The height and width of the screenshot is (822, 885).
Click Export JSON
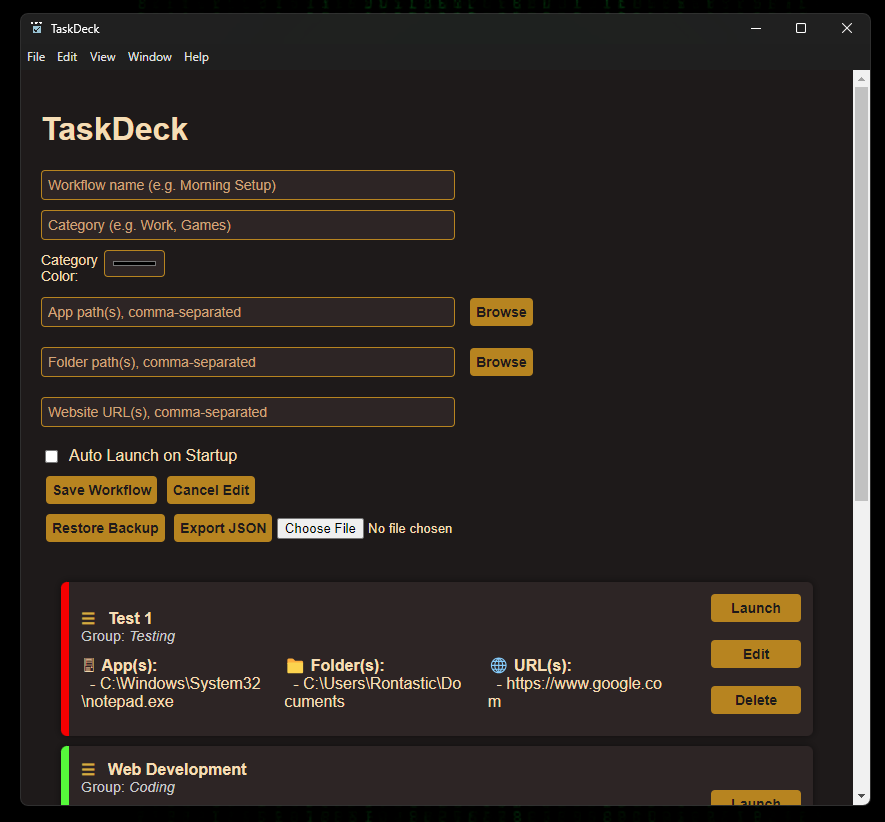(x=222, y=528)
